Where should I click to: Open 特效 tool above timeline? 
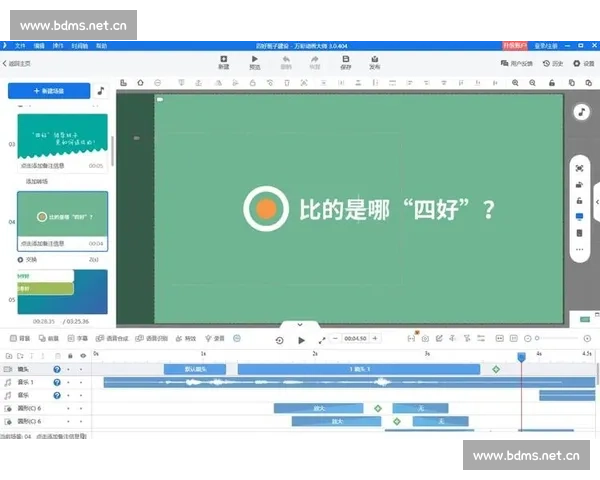point(186,338)
